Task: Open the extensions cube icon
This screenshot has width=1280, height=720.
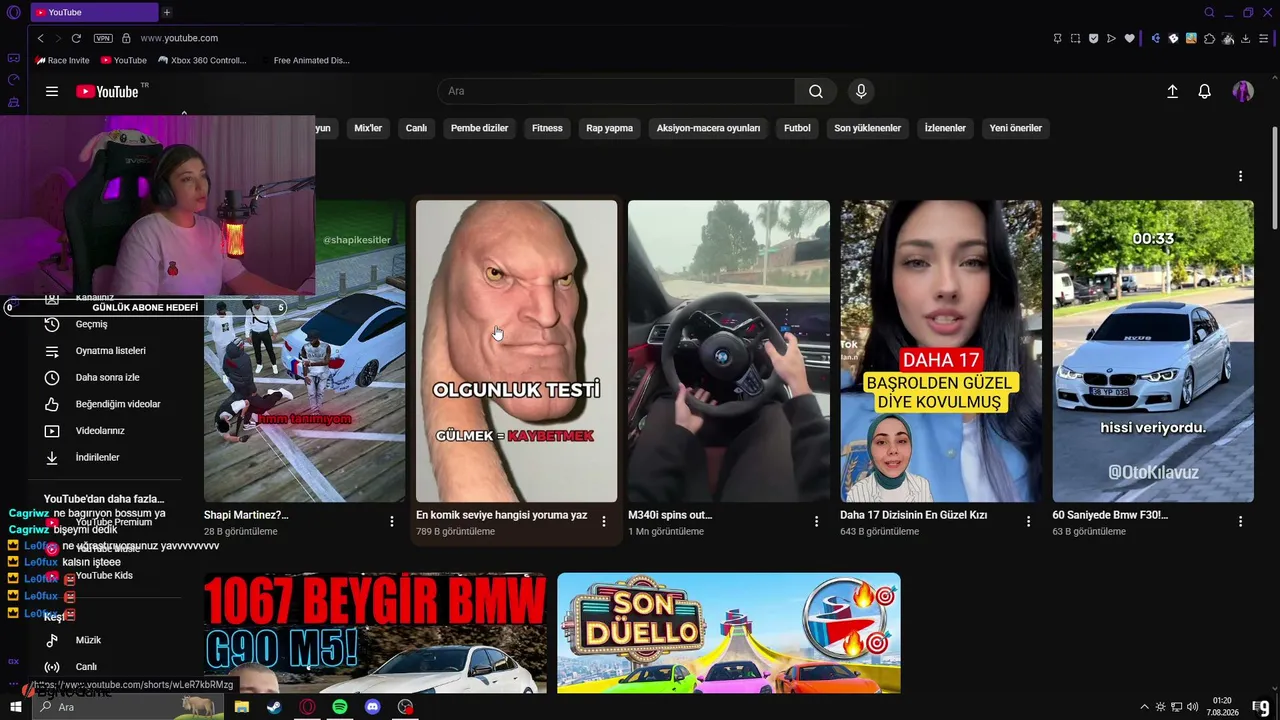Action: point(1209,38)
